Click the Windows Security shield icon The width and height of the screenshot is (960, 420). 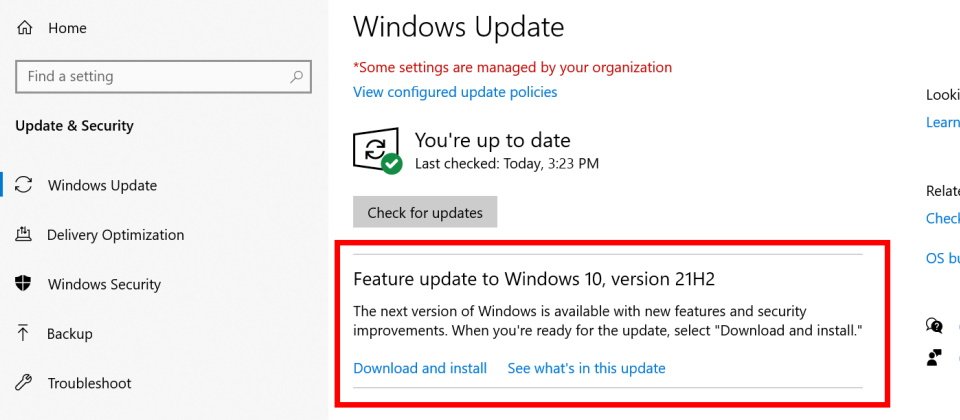[23, 283]
